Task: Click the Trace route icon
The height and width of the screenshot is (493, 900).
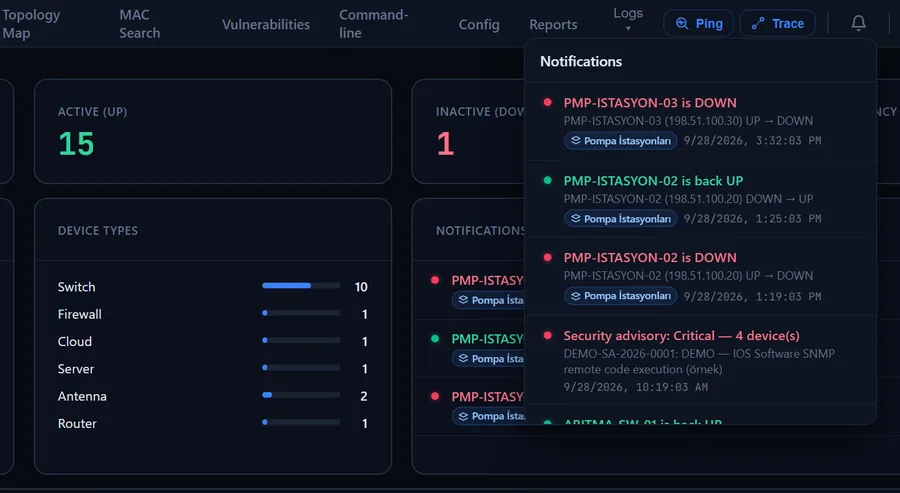Action: coord(758,24)
